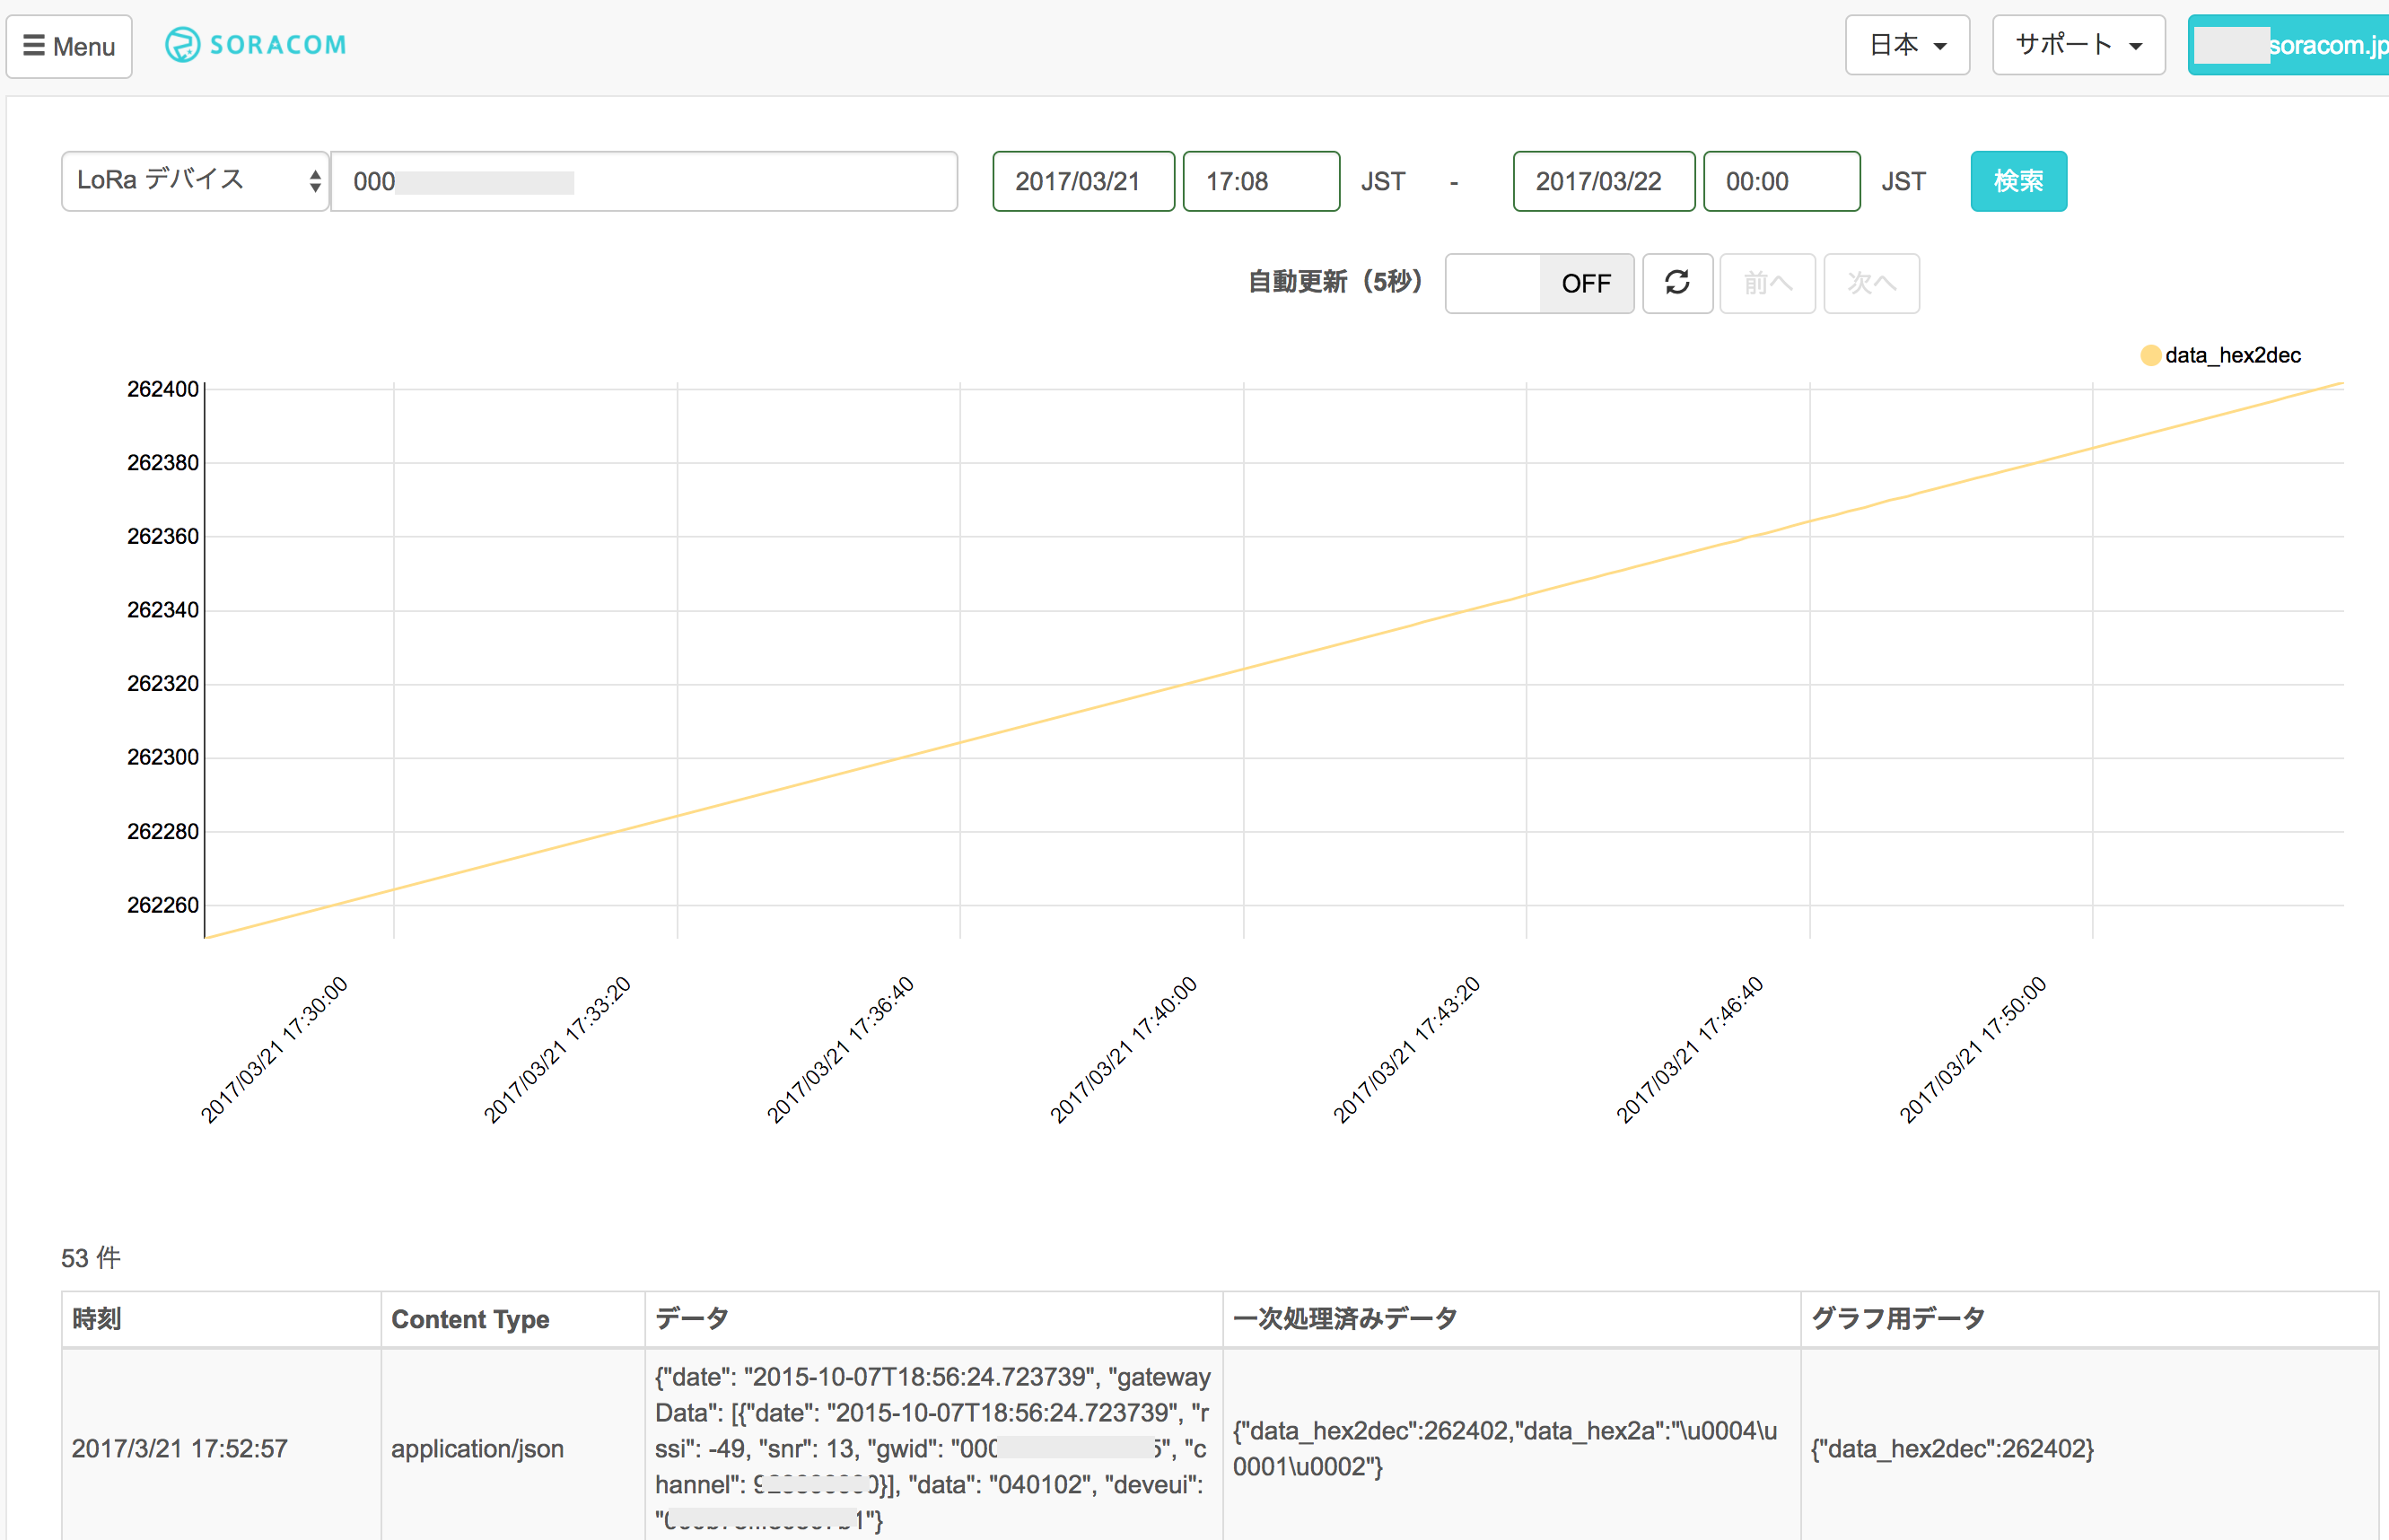Toggle the 自動更新 auto-refresh OFF switch
This screenshot has width=2389, height=1540.
(1539, 284)
